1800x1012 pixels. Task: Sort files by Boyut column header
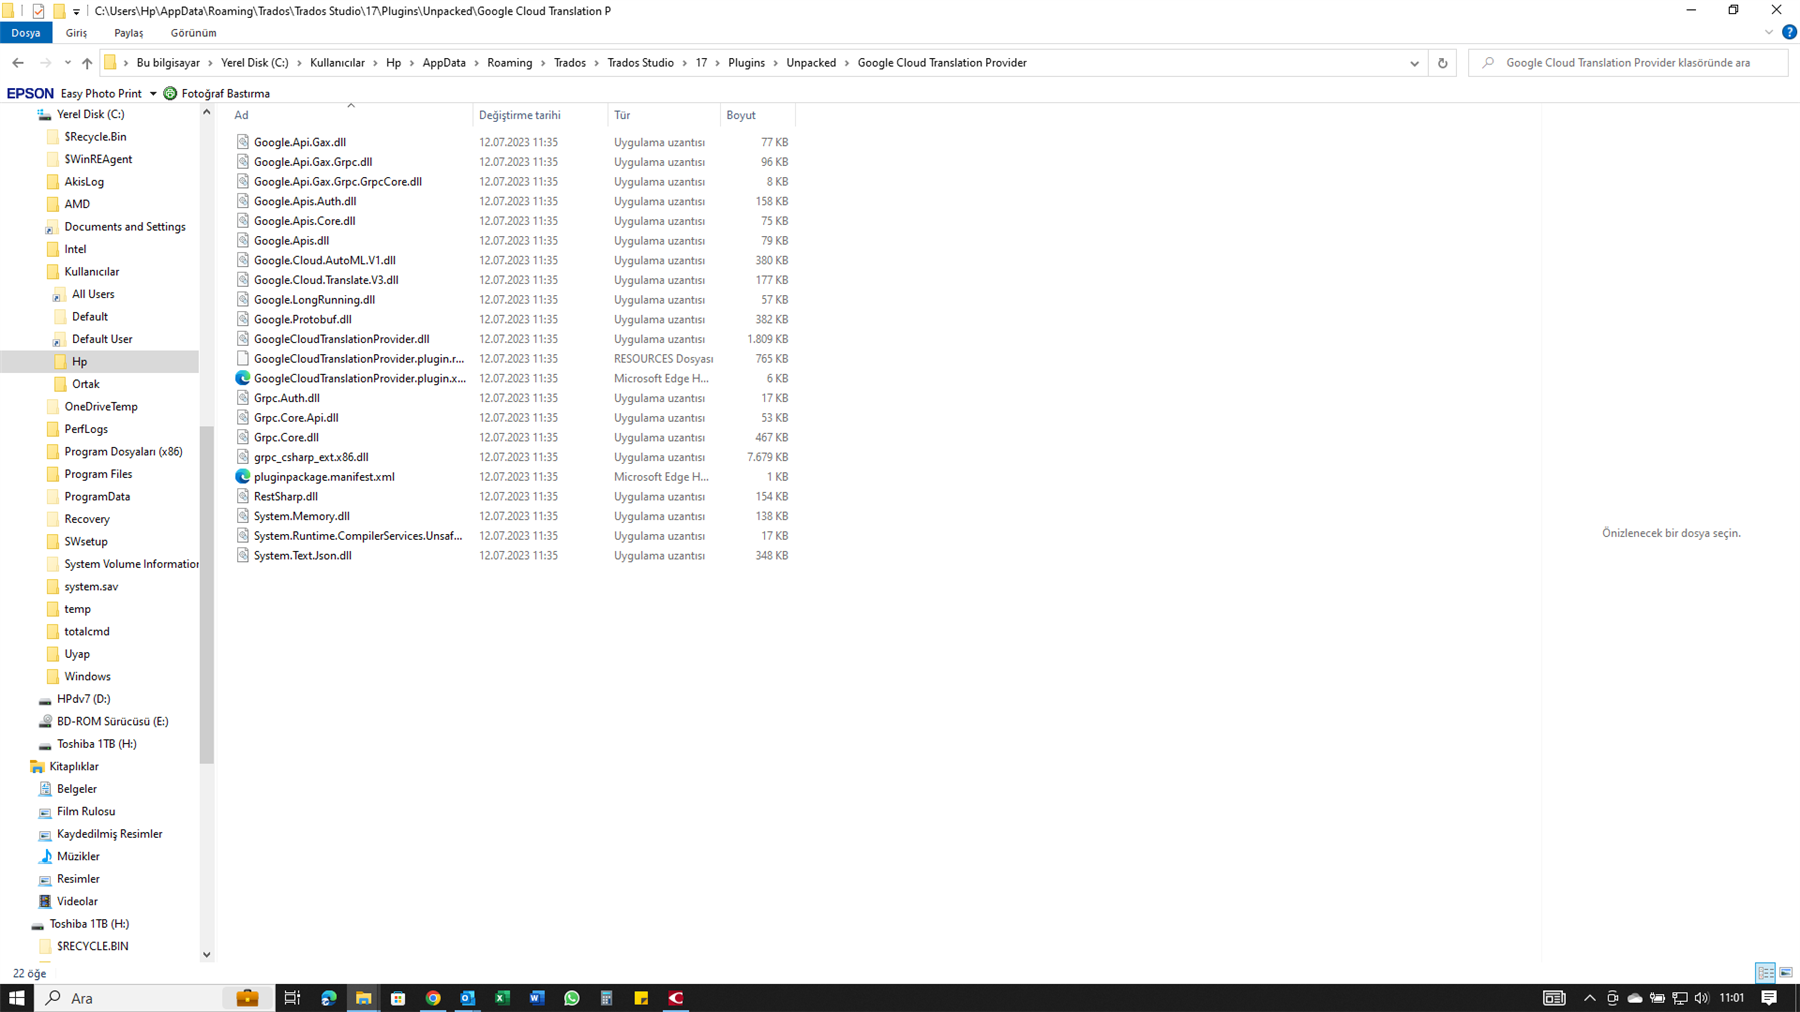pyautogui.click(x=741, y=115)
